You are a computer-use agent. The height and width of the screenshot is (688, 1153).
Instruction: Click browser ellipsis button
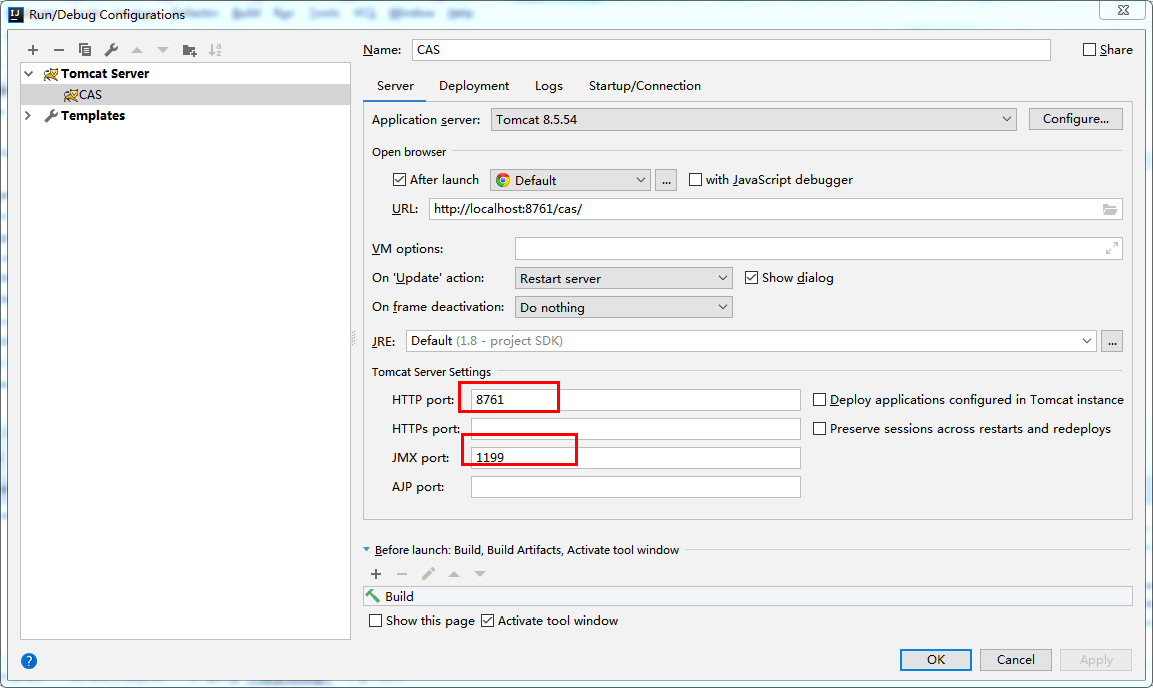(665, 180)
